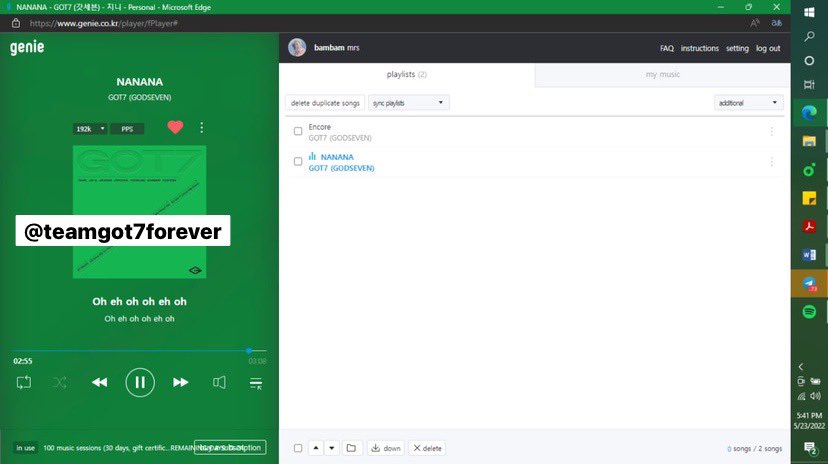This screenshot has width=828, height=464.
Task: Click the browser address bar URL
Action: click(x=104, y=23)
